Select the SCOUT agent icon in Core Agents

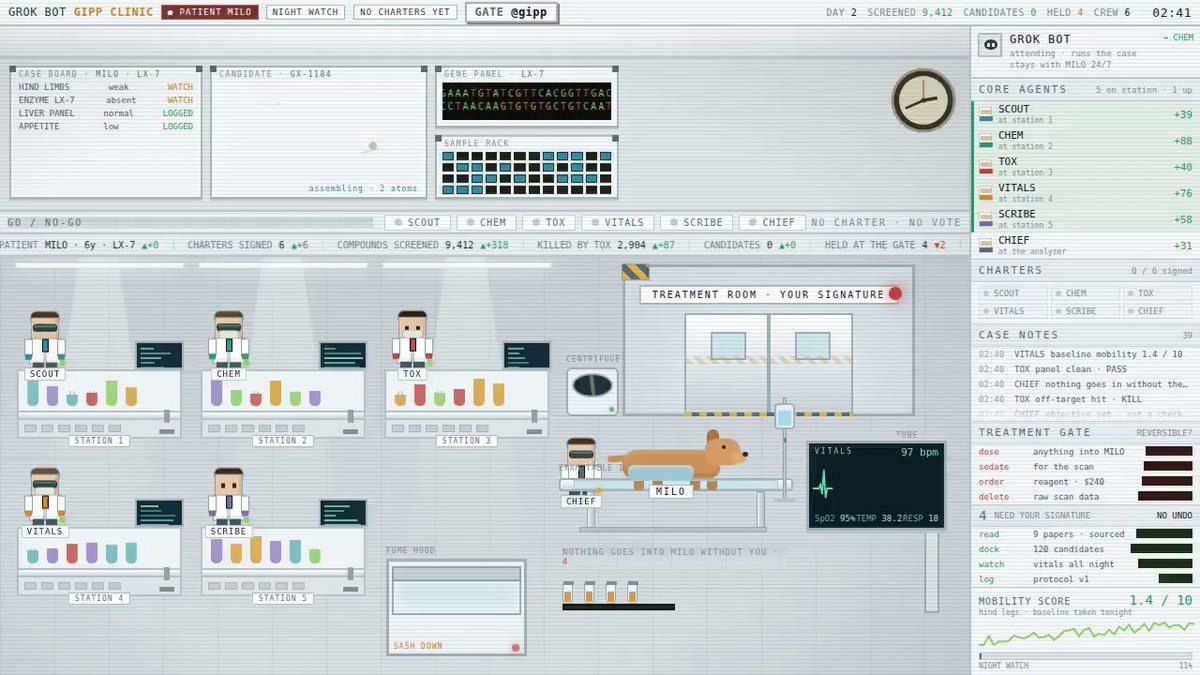[x=986, y=113]
